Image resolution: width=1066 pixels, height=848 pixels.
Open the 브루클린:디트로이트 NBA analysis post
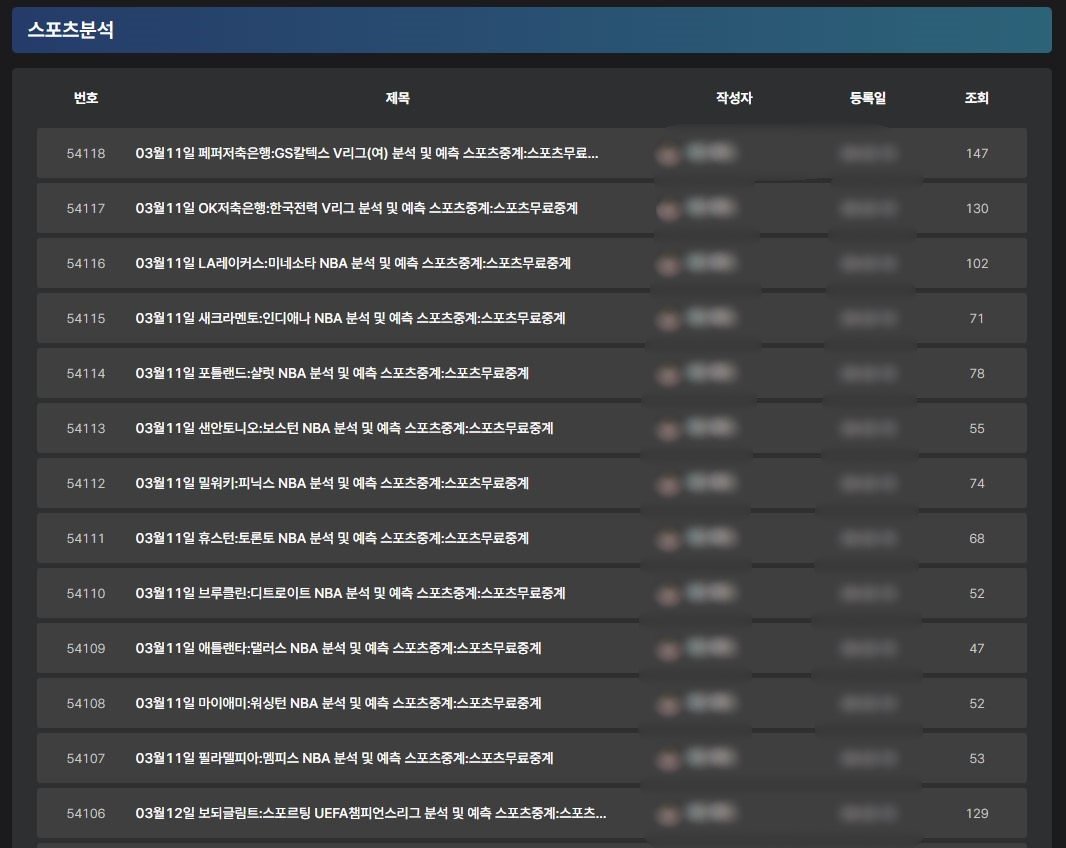350,593
